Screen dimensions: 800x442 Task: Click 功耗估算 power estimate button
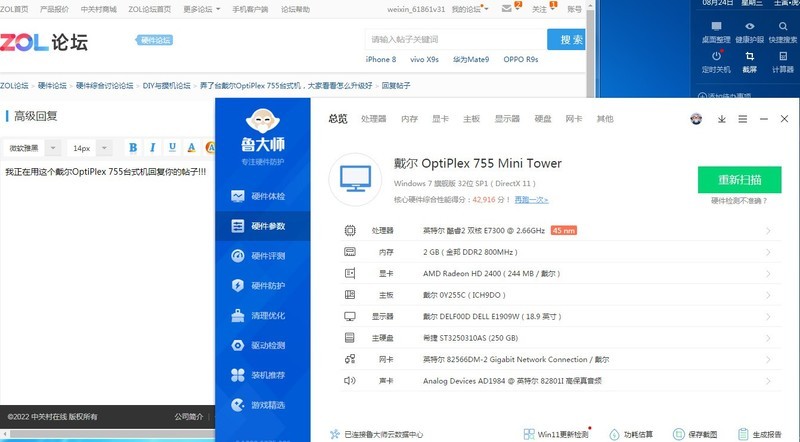click(x=631, y=434)
